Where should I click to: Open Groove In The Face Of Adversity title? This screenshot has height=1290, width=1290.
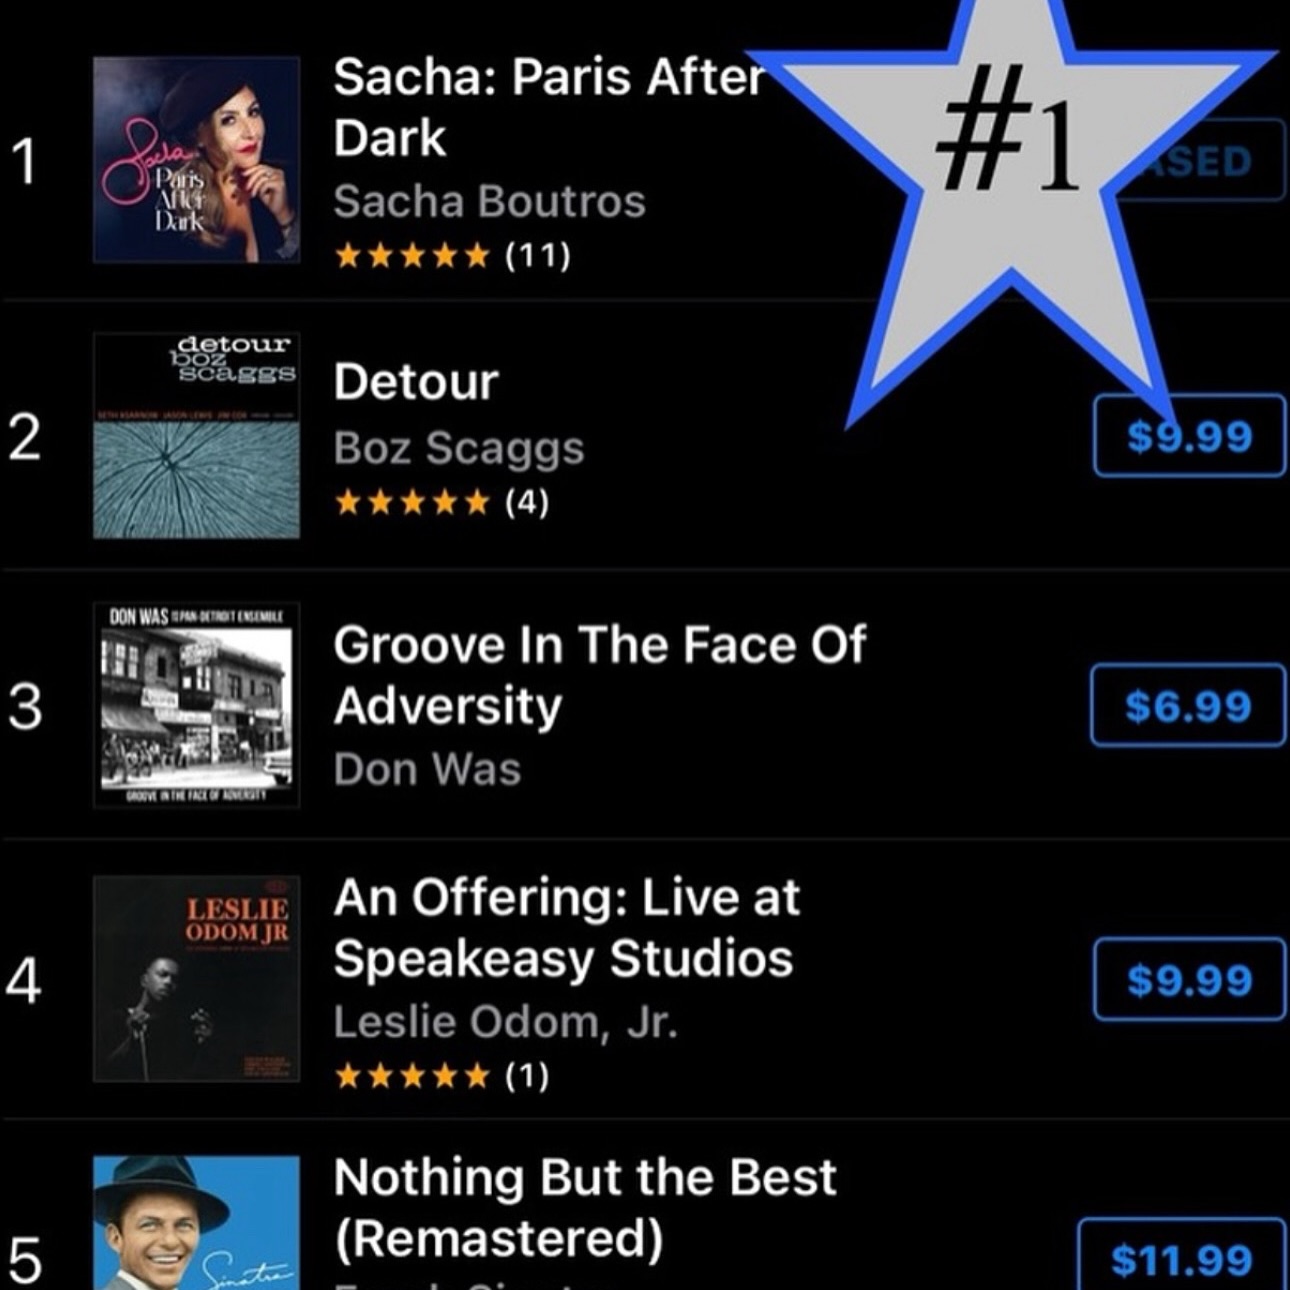598,675
